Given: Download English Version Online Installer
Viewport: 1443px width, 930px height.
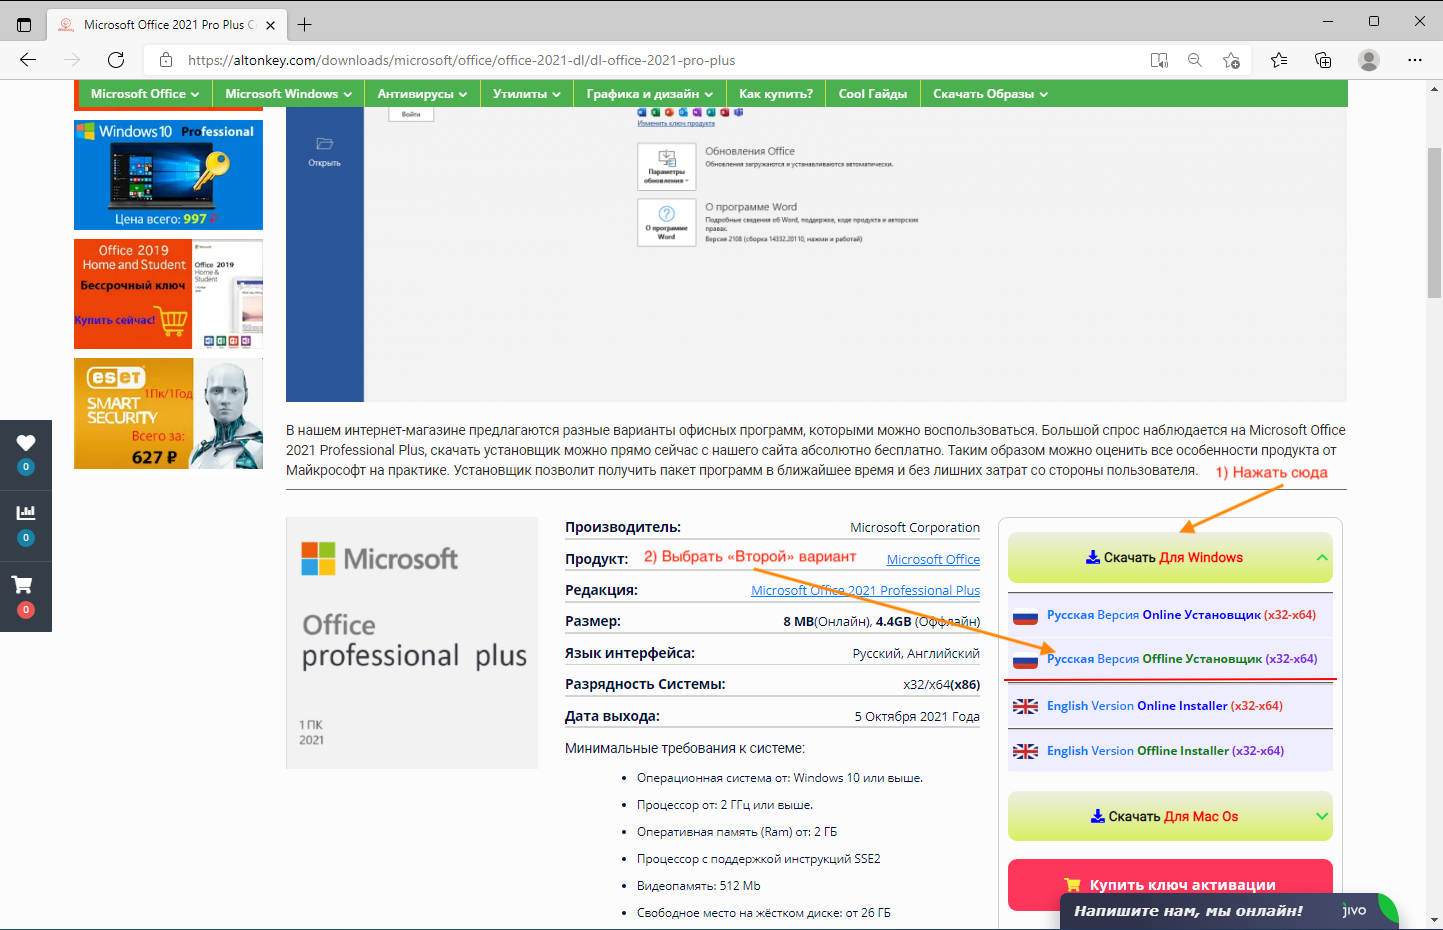Looking at the screenshot, I should 1165,706.
